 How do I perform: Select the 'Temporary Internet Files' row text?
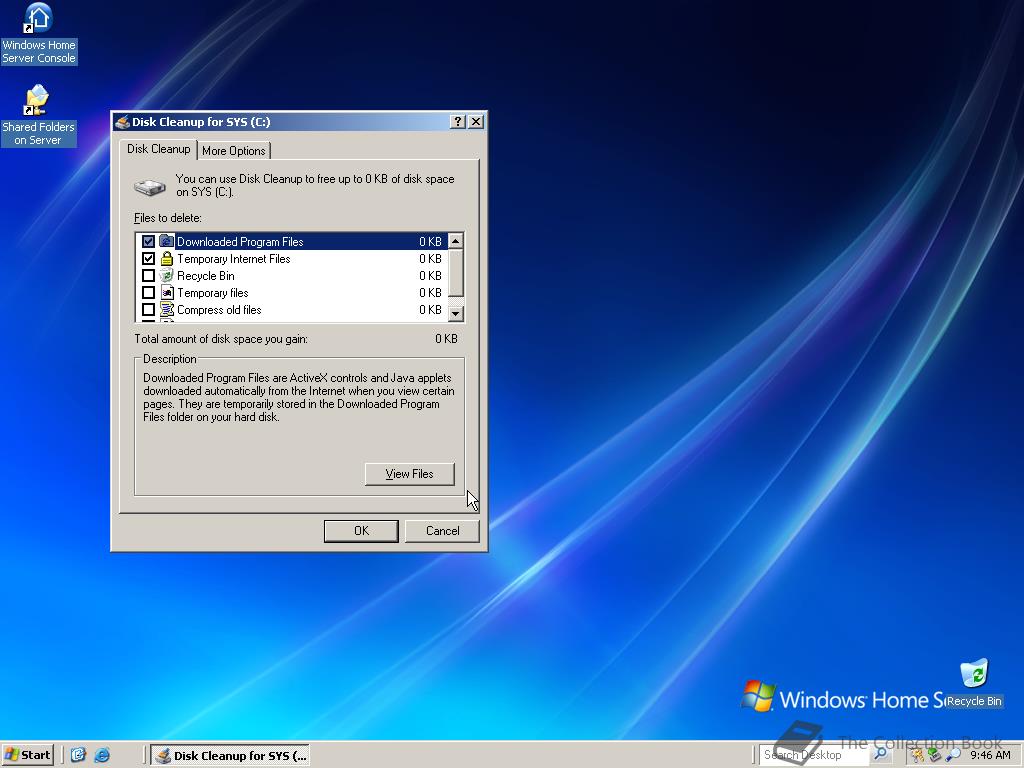[x=234, y=259]
